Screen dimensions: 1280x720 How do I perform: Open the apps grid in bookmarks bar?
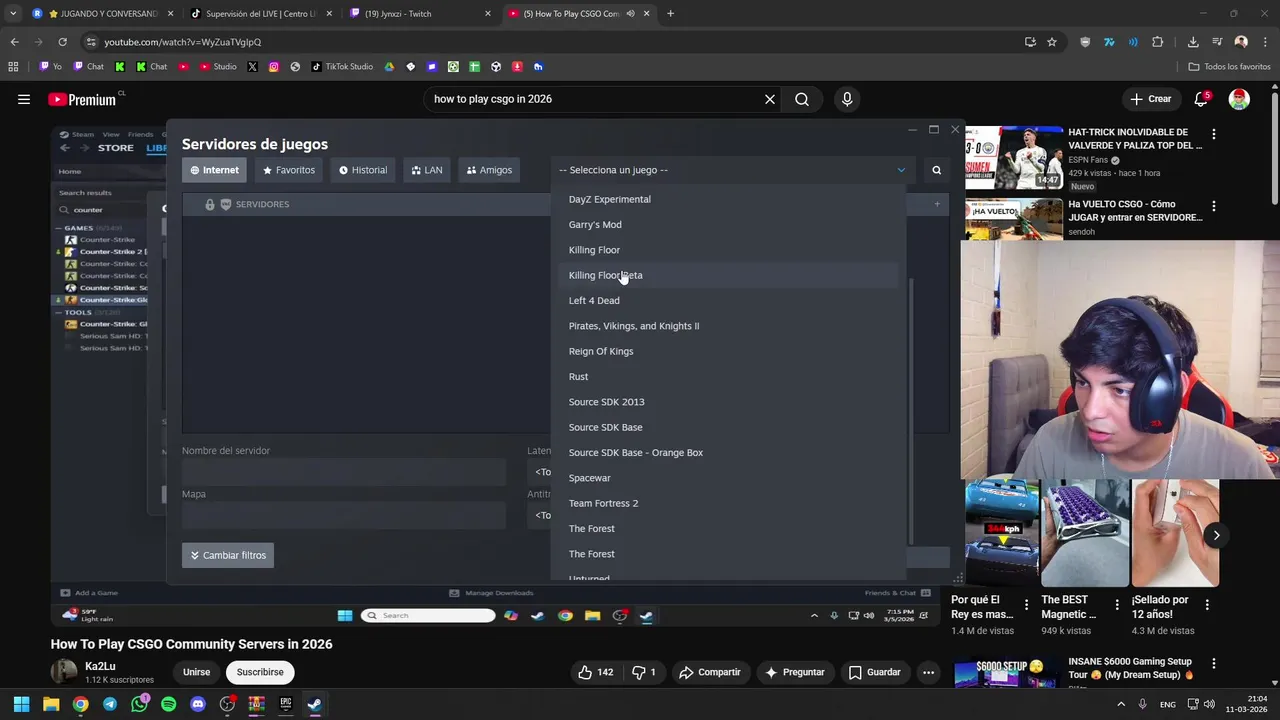point(13,67)
